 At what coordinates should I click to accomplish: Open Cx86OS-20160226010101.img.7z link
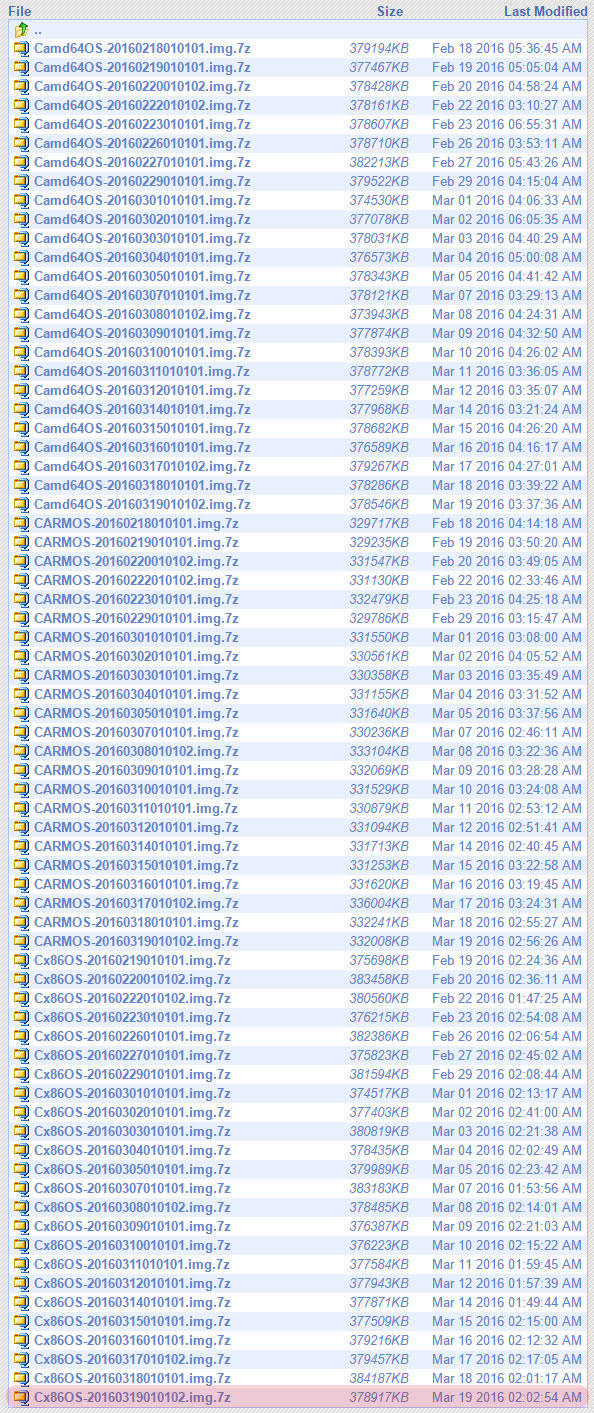(x=132, y=1036)
